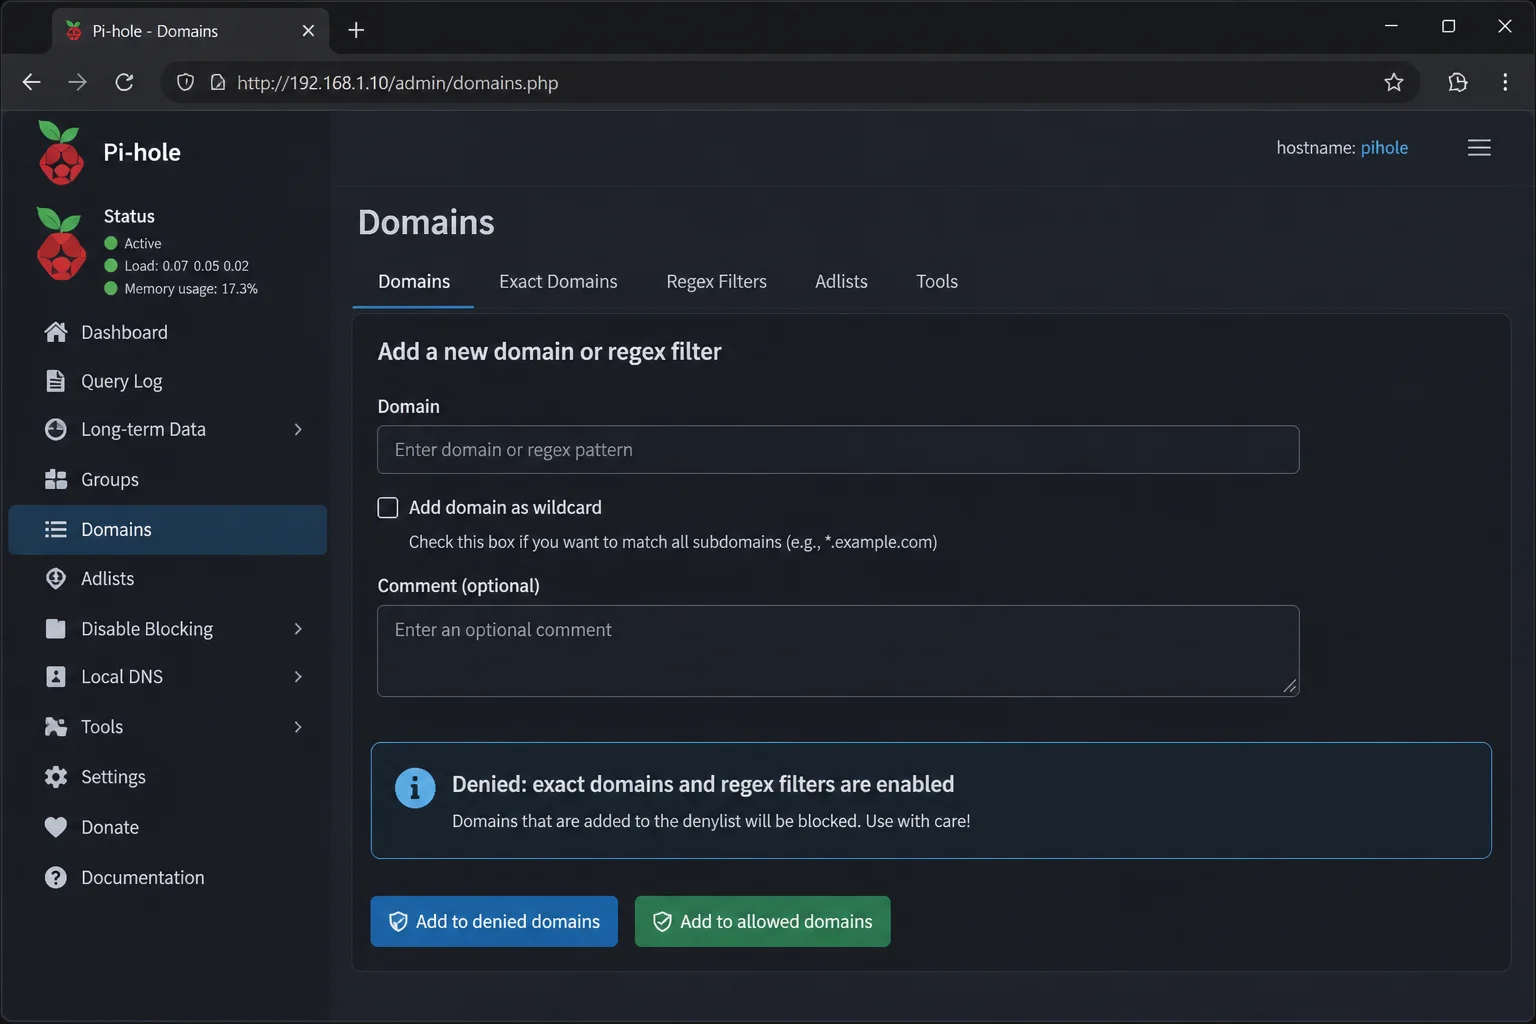This screenshot has height=1024, width=1536.
Task: Click the blue info icon in denylist notice
Action: (x=415, y=788)
